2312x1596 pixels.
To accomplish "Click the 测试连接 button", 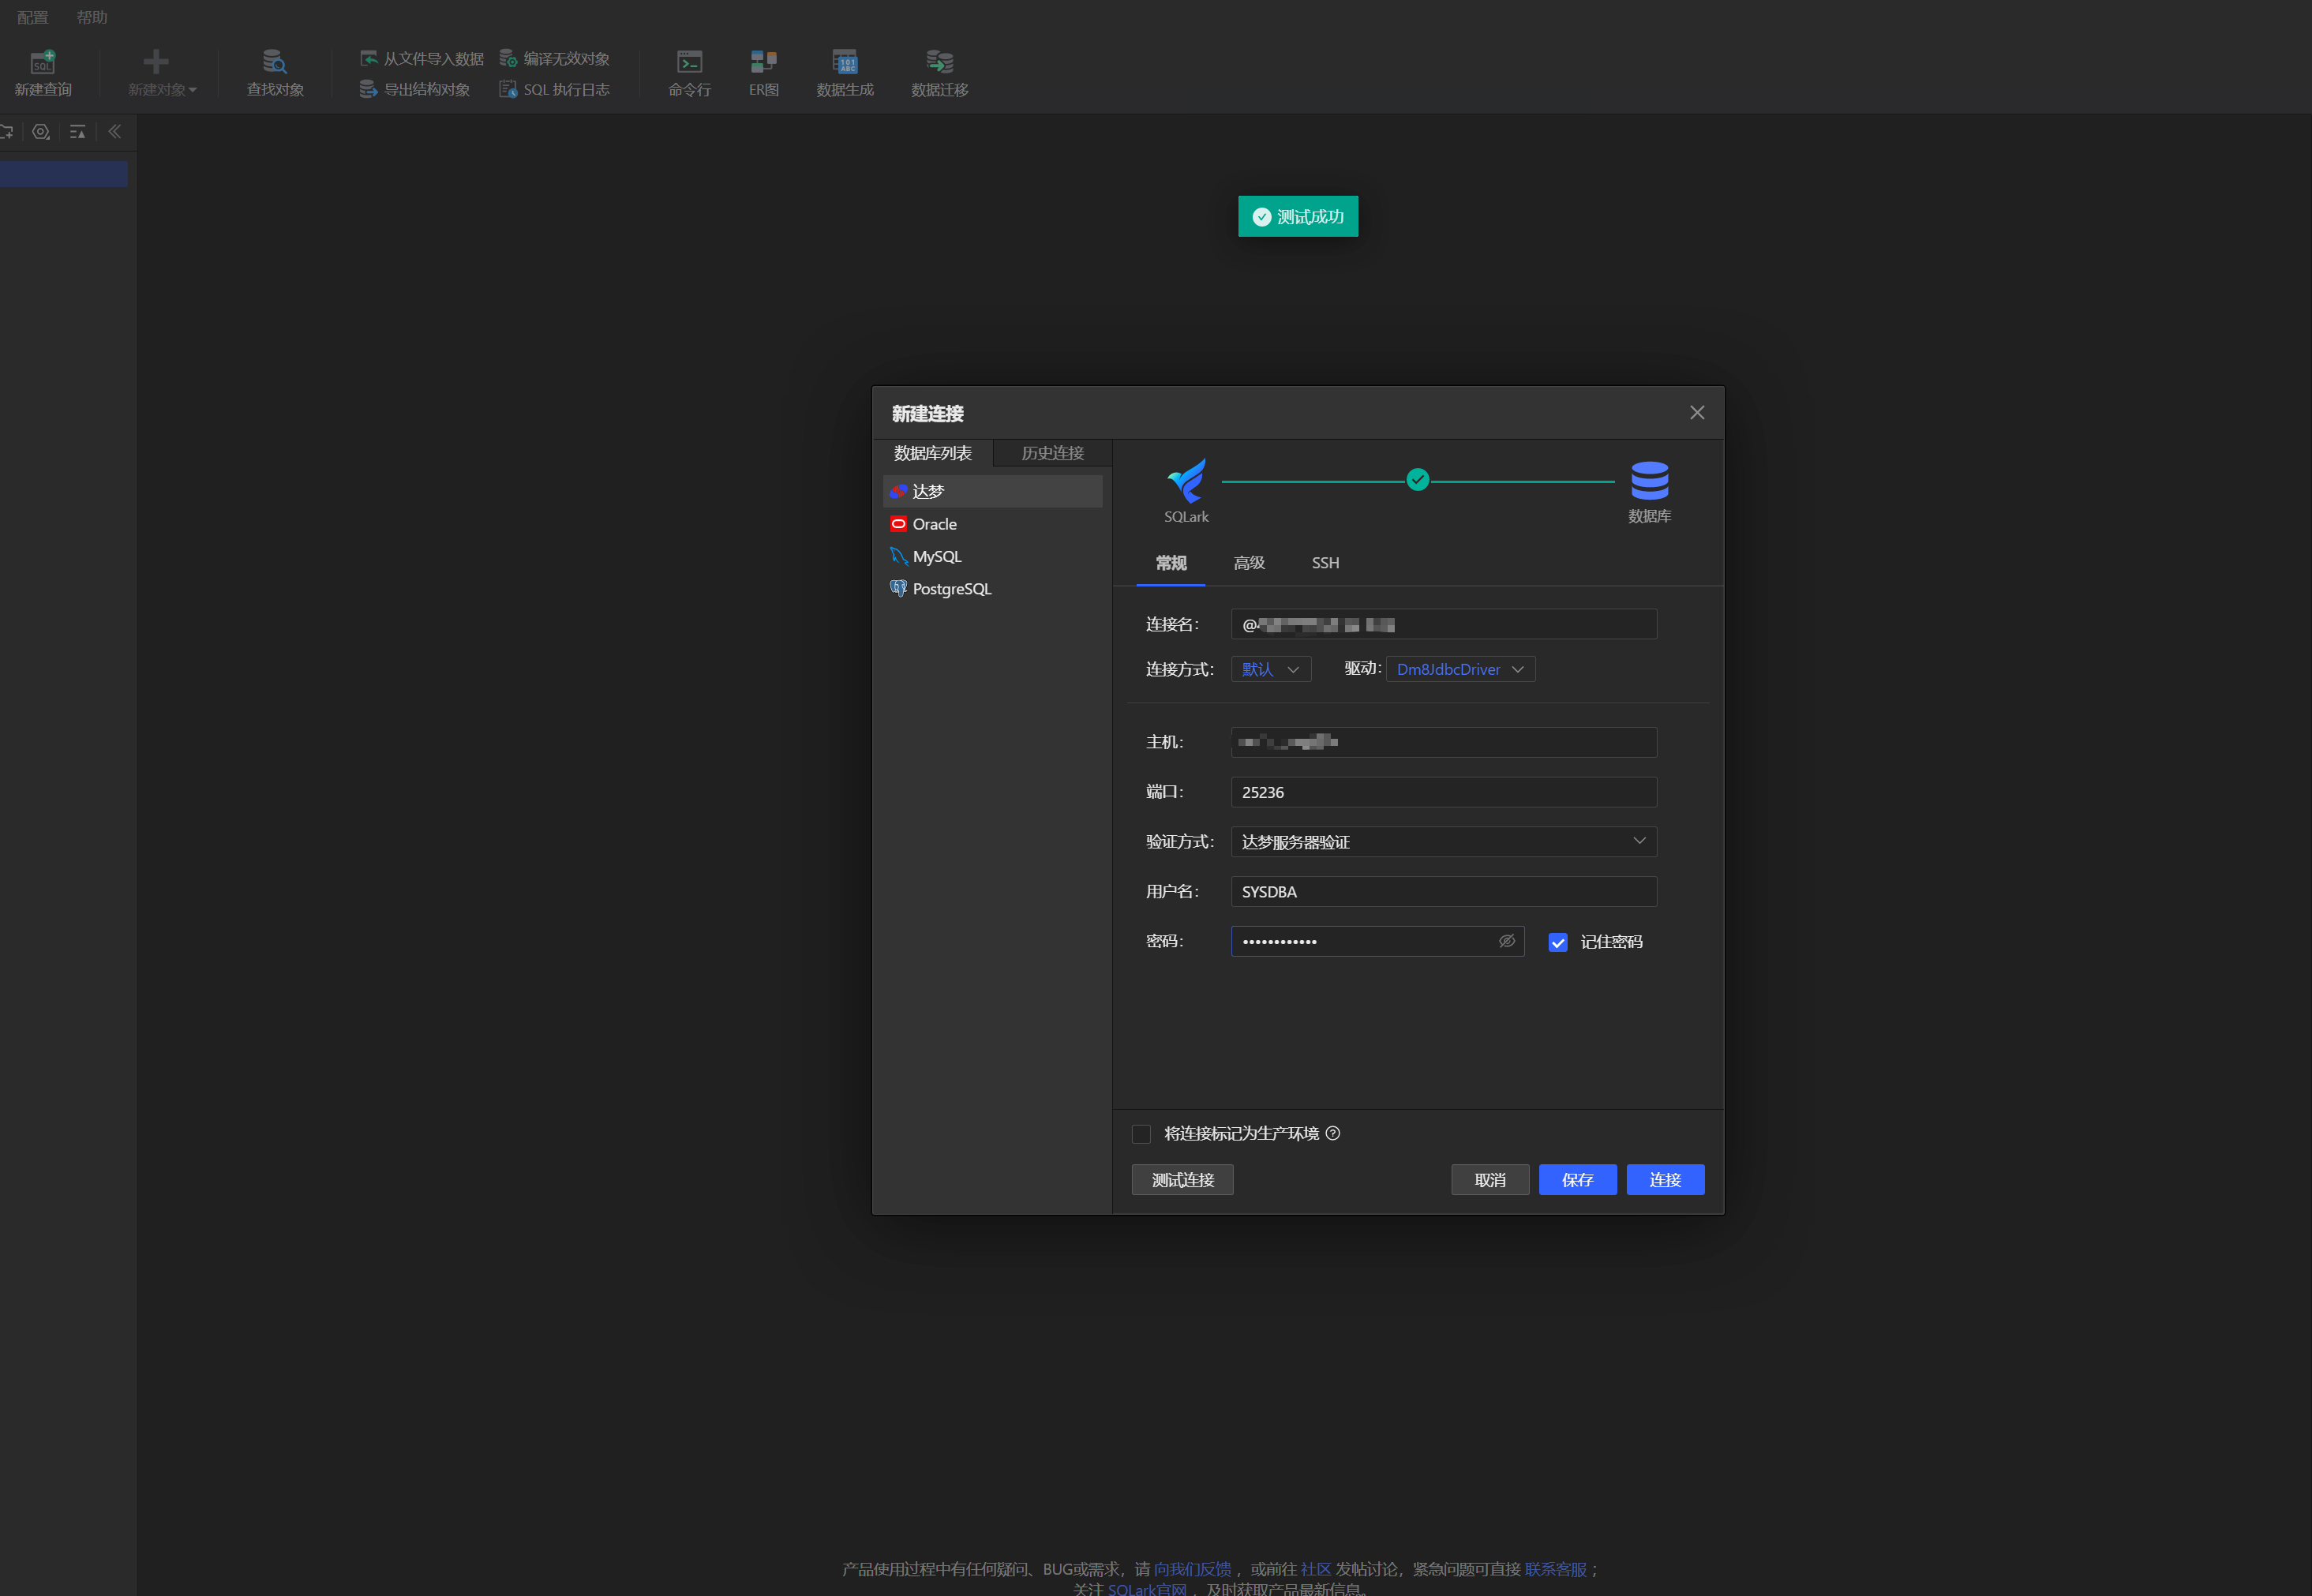I will (1182, 1180).
